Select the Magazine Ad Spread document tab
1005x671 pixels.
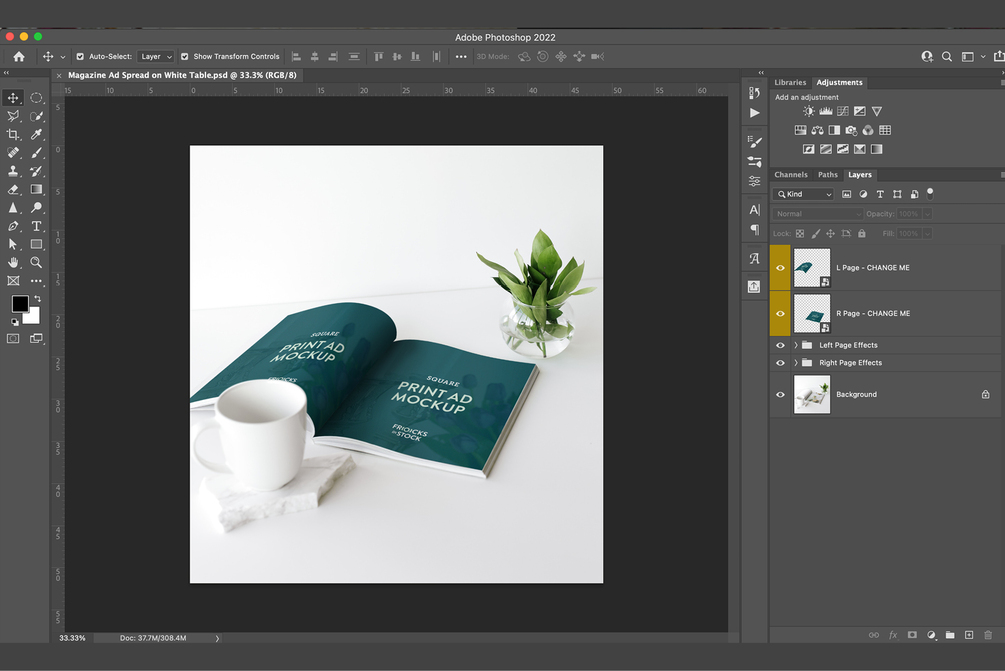point(182,75)
